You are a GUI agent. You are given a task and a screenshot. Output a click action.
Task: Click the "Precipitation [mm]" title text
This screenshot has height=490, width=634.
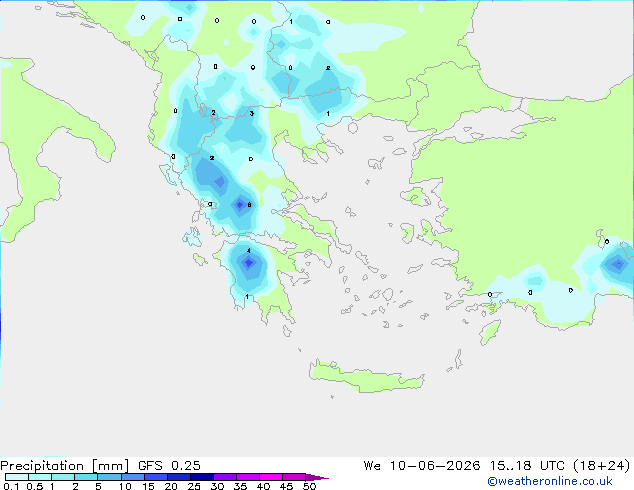coord(65,466)
